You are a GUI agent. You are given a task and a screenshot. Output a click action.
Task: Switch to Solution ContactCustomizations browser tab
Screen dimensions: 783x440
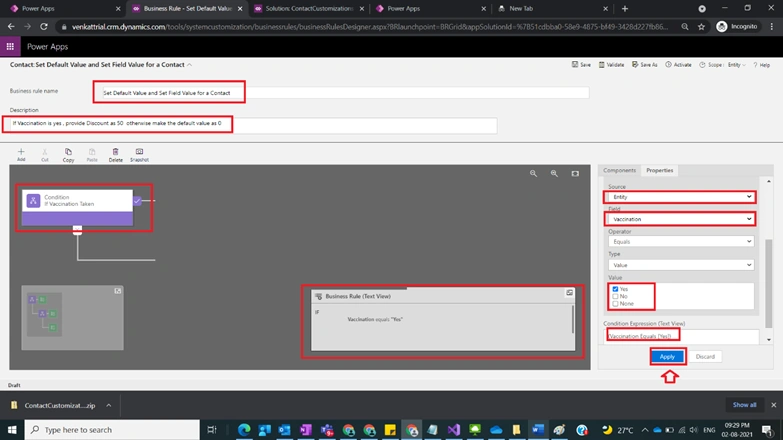click(310, 8)
